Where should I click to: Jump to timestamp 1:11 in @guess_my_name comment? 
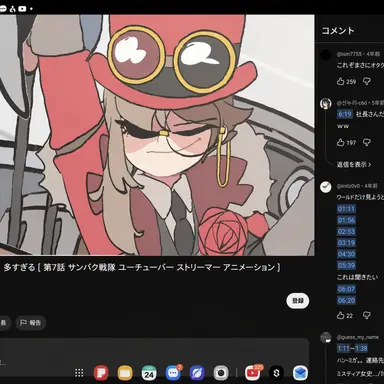pos(343,349)
